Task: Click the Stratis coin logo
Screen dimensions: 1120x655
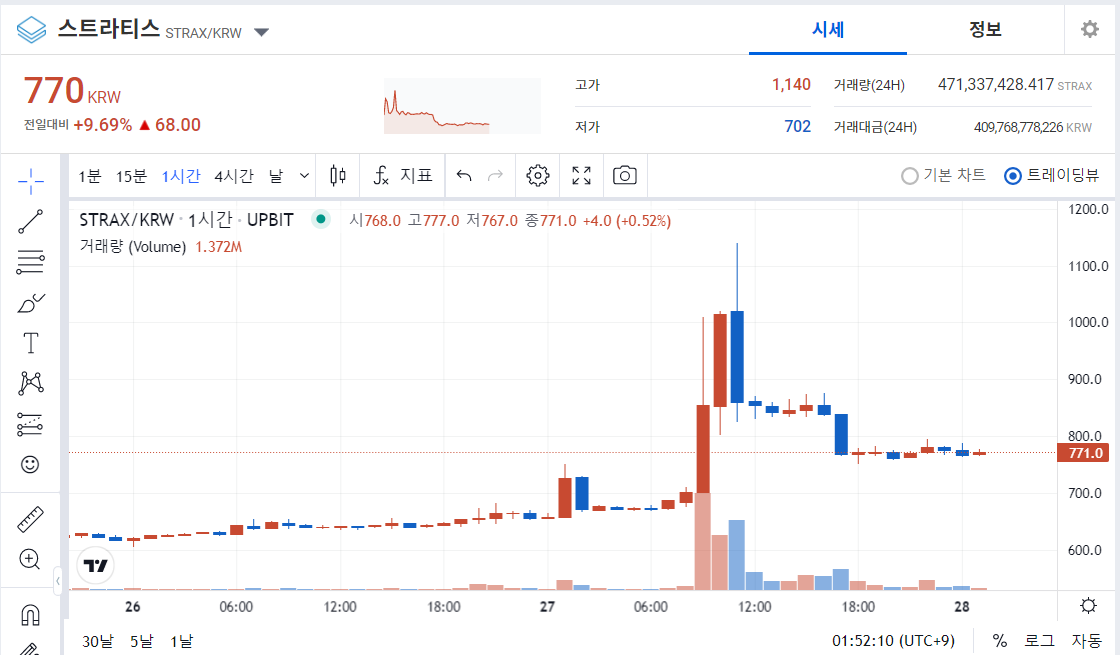Action: click(31, 30)
